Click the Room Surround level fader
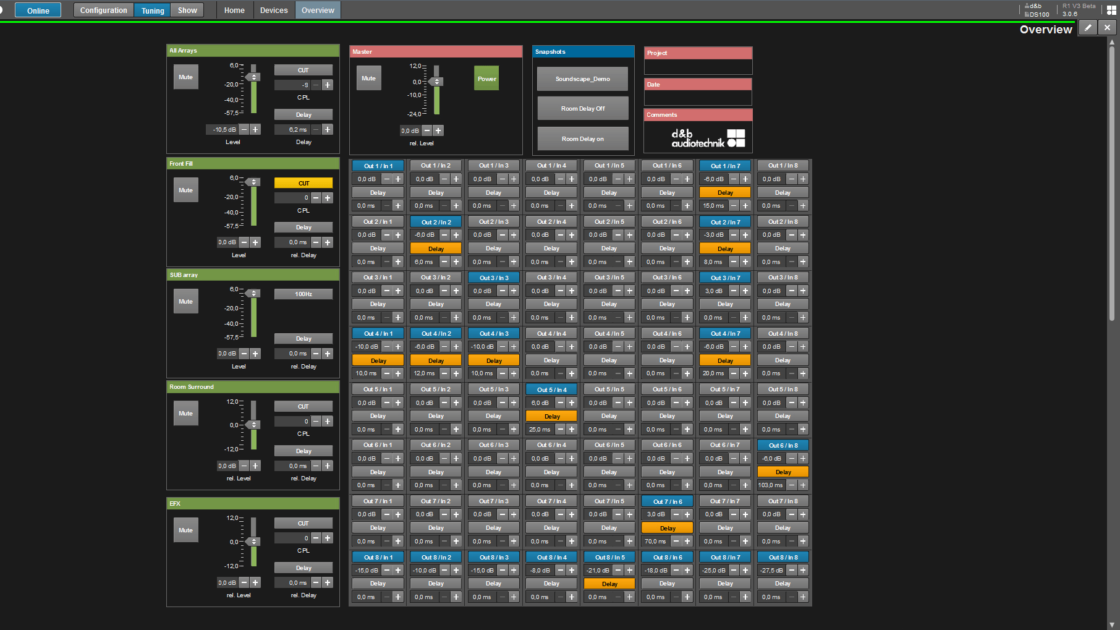Screen dimensions: 1120x630 tap(254, 425)
